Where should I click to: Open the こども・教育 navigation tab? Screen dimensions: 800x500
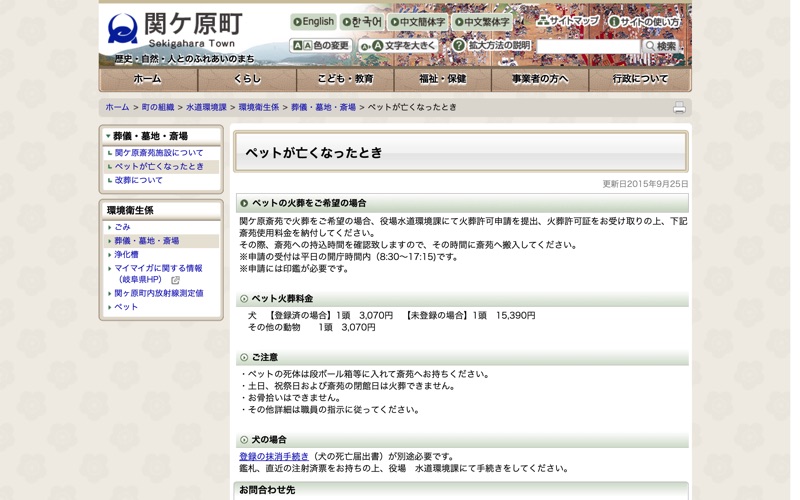[x=345, y=80]
